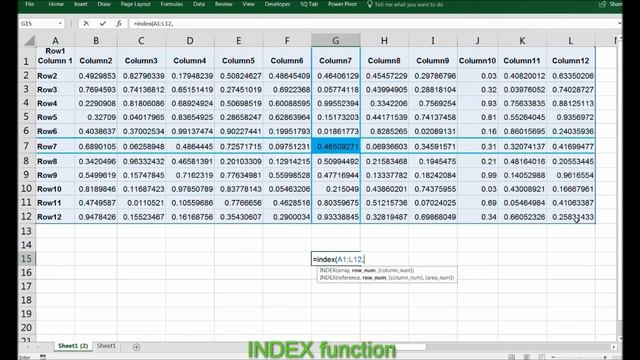This screenshot has height=360, width=640.
Task: Switch to the Sheet1 (2) worksheet tab
Action: [x=73, y=346]
